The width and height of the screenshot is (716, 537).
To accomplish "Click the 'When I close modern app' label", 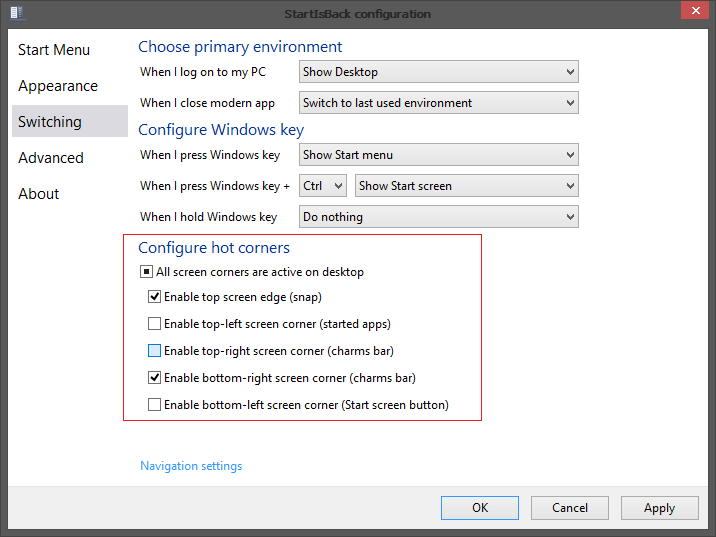I will [207, 103].
